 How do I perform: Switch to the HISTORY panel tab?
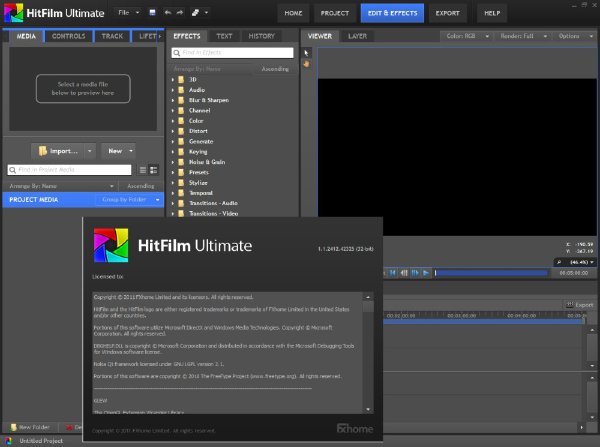[262, 36]
